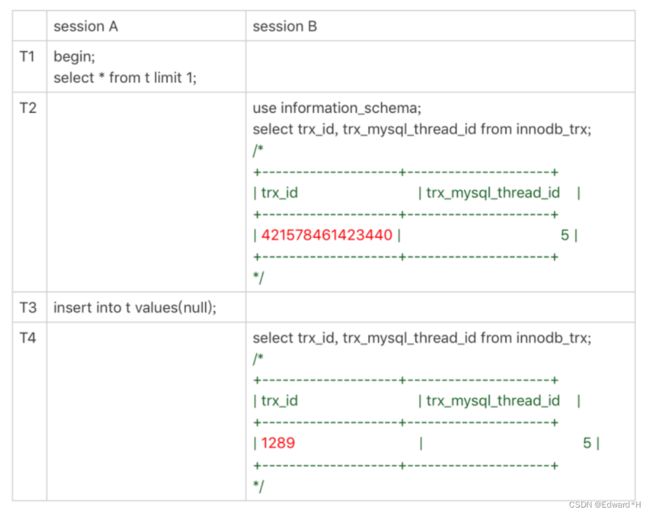
Task: Click trx_mysql_thread_id header in T2 result
Action: (x=493, y=193)
